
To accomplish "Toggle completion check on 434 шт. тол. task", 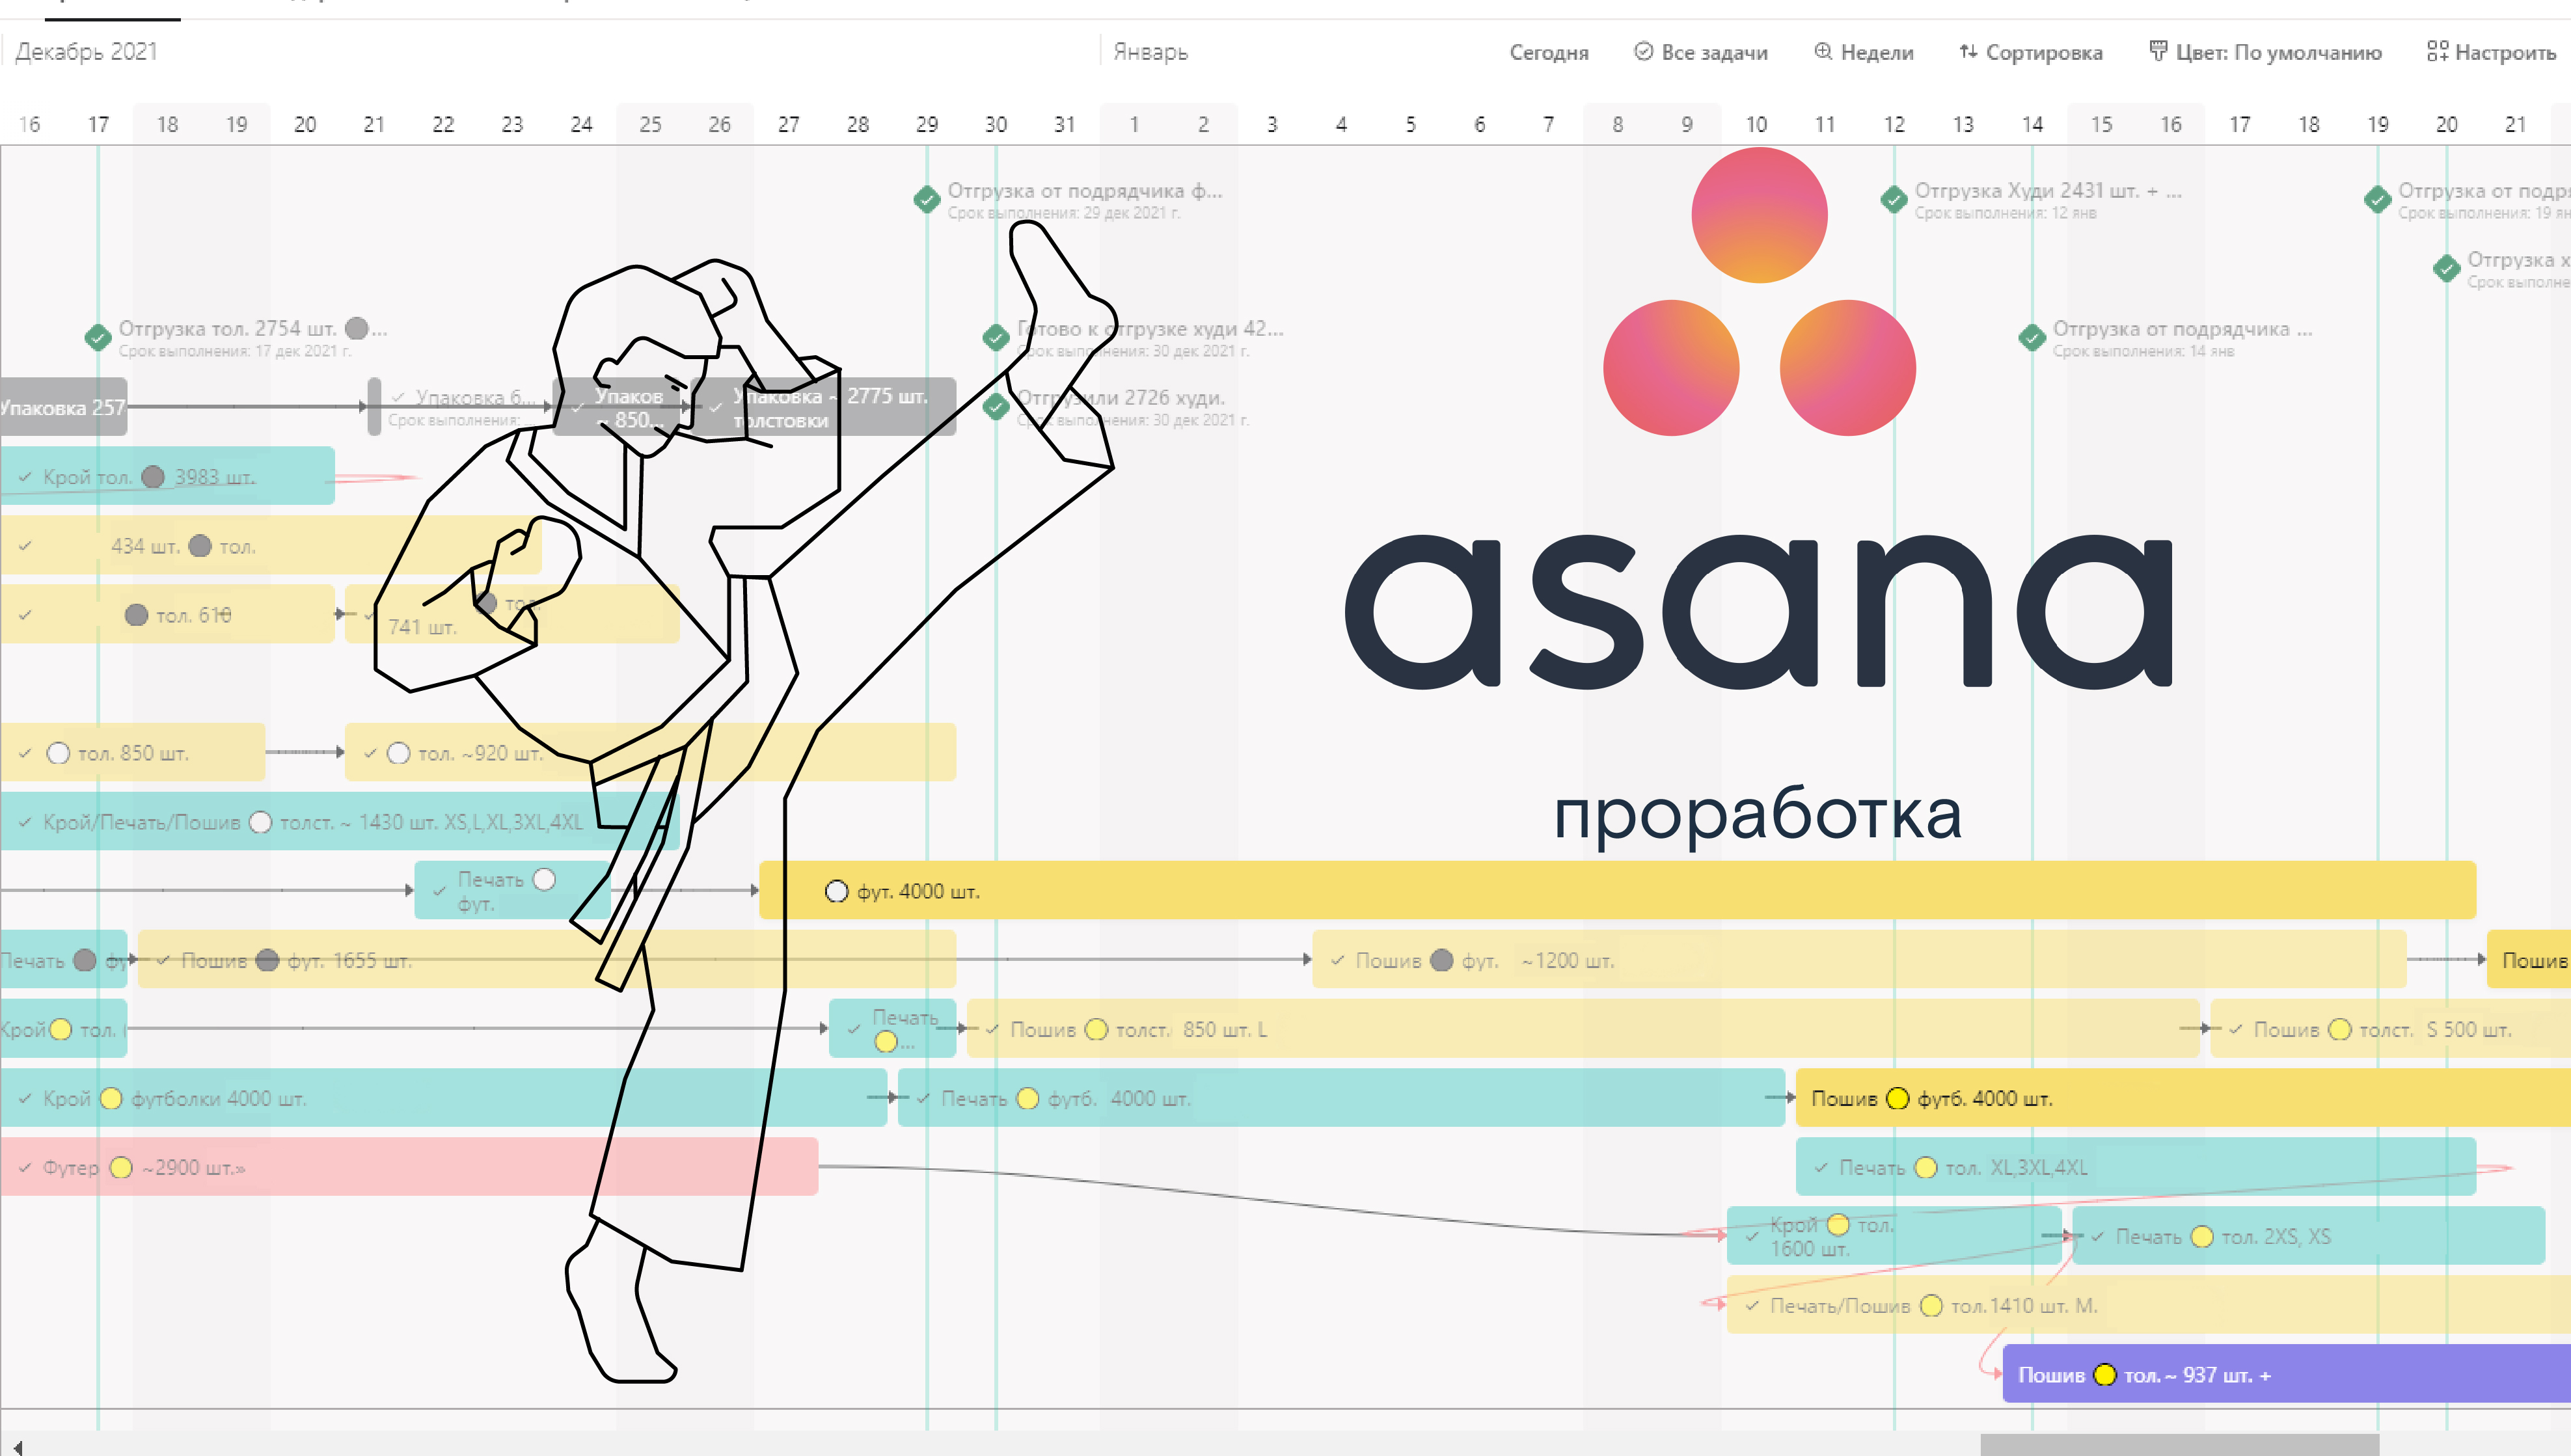I will coord(25,546).
